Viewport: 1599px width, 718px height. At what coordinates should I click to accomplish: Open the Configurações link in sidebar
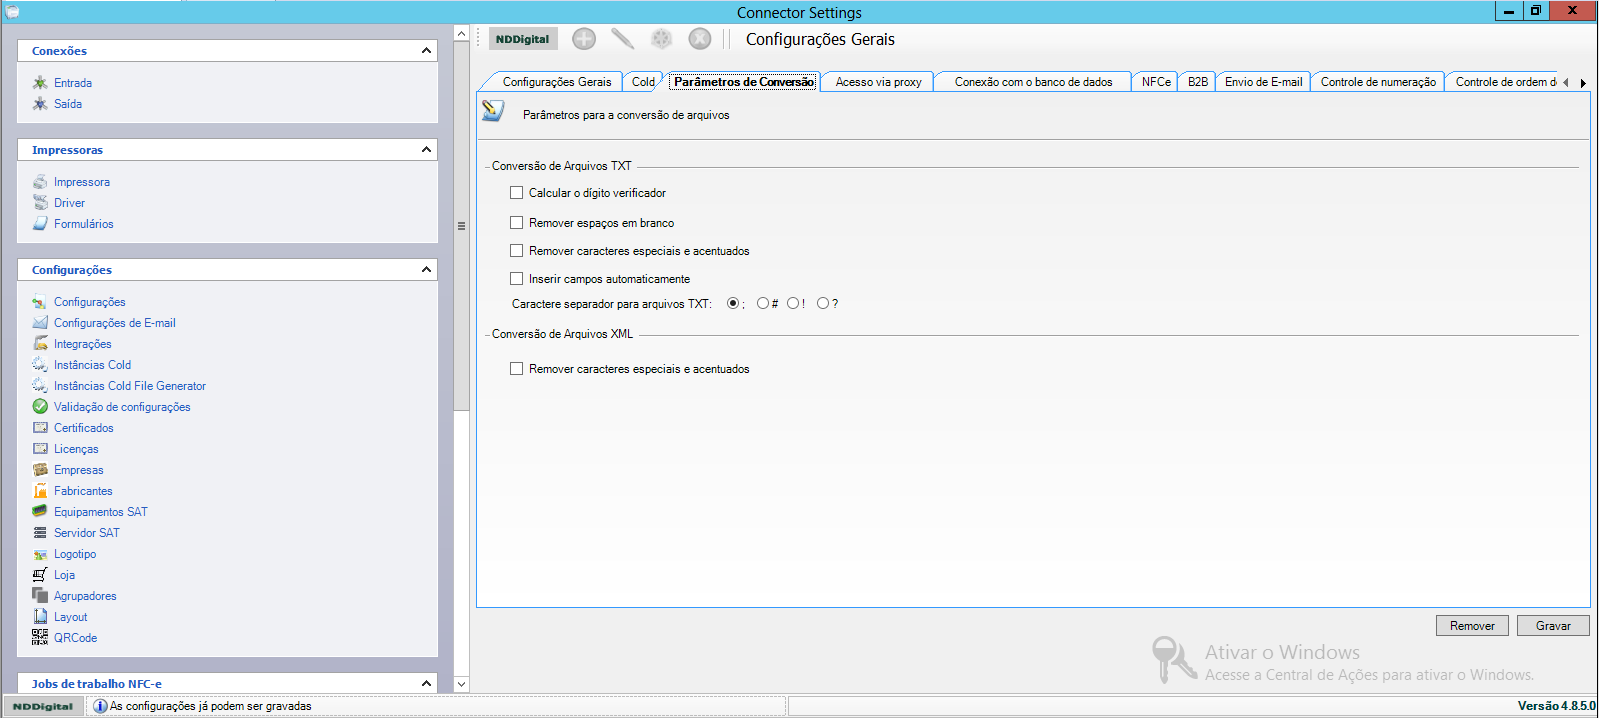pos(89,302)
